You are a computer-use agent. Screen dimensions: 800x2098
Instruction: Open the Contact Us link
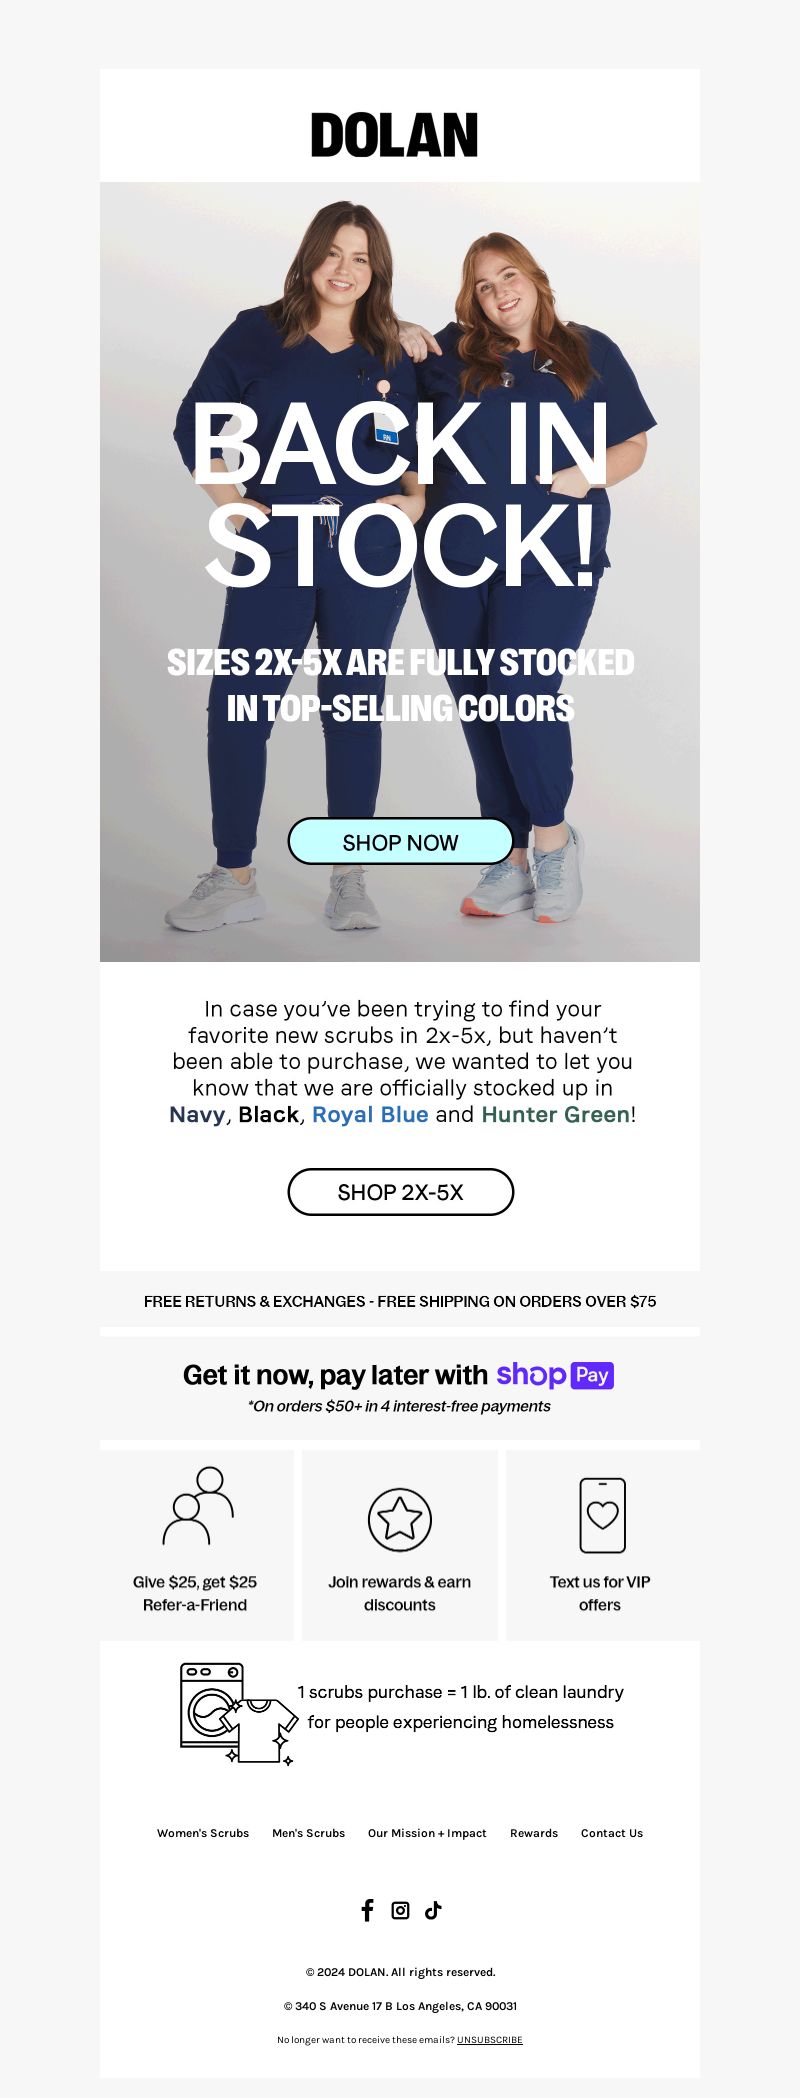[612, 1833]
